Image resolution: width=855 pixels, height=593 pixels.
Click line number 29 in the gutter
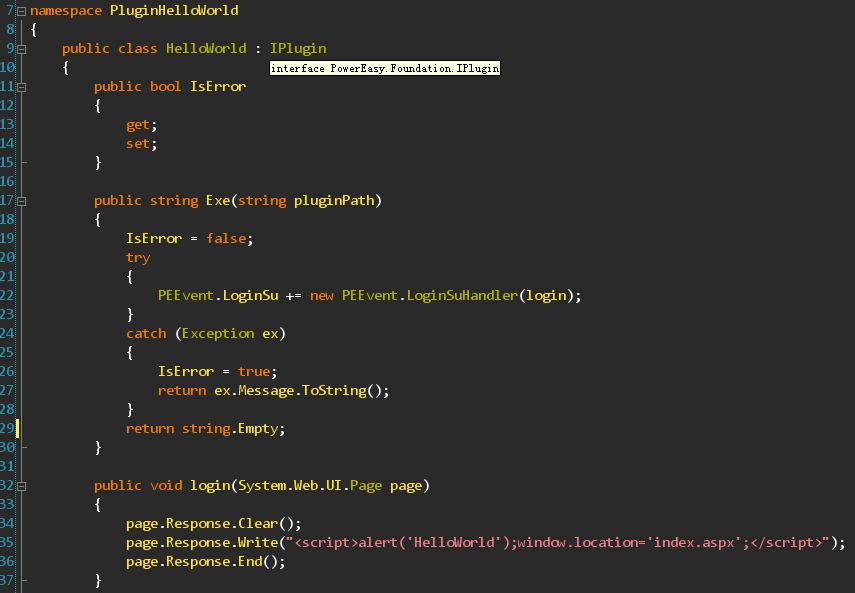point(7,428)
